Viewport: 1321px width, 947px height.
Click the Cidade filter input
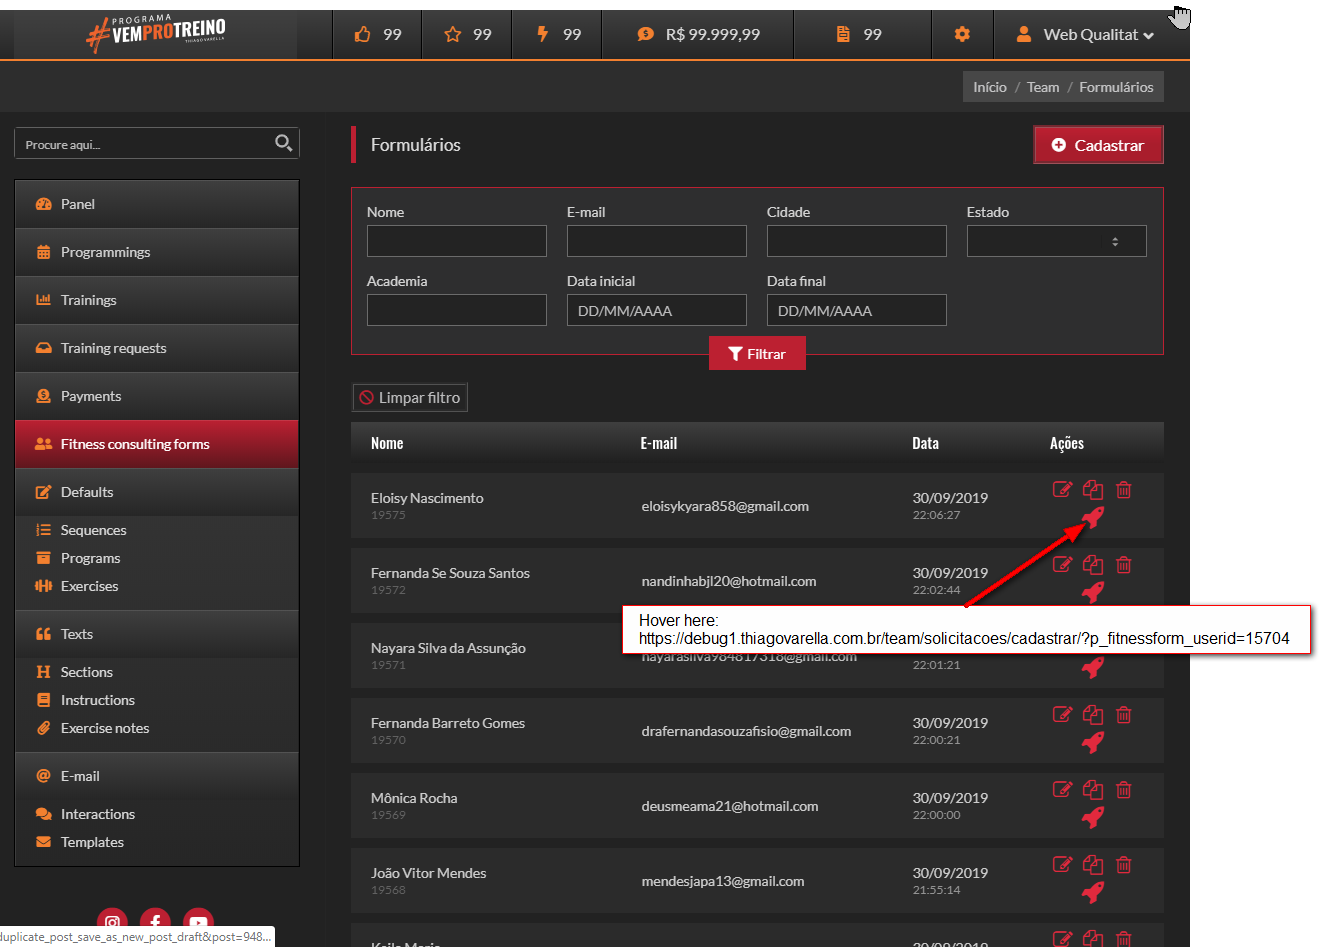(x=857, y=241)
